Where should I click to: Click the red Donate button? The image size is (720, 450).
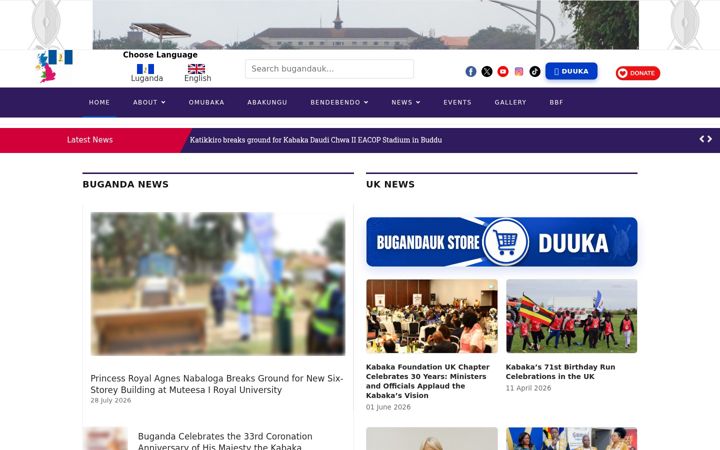click(x=638, y=73)
